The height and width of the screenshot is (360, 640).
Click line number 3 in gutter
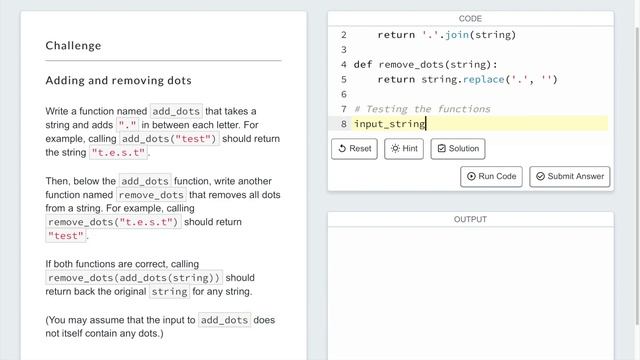[x=344, y=49]
